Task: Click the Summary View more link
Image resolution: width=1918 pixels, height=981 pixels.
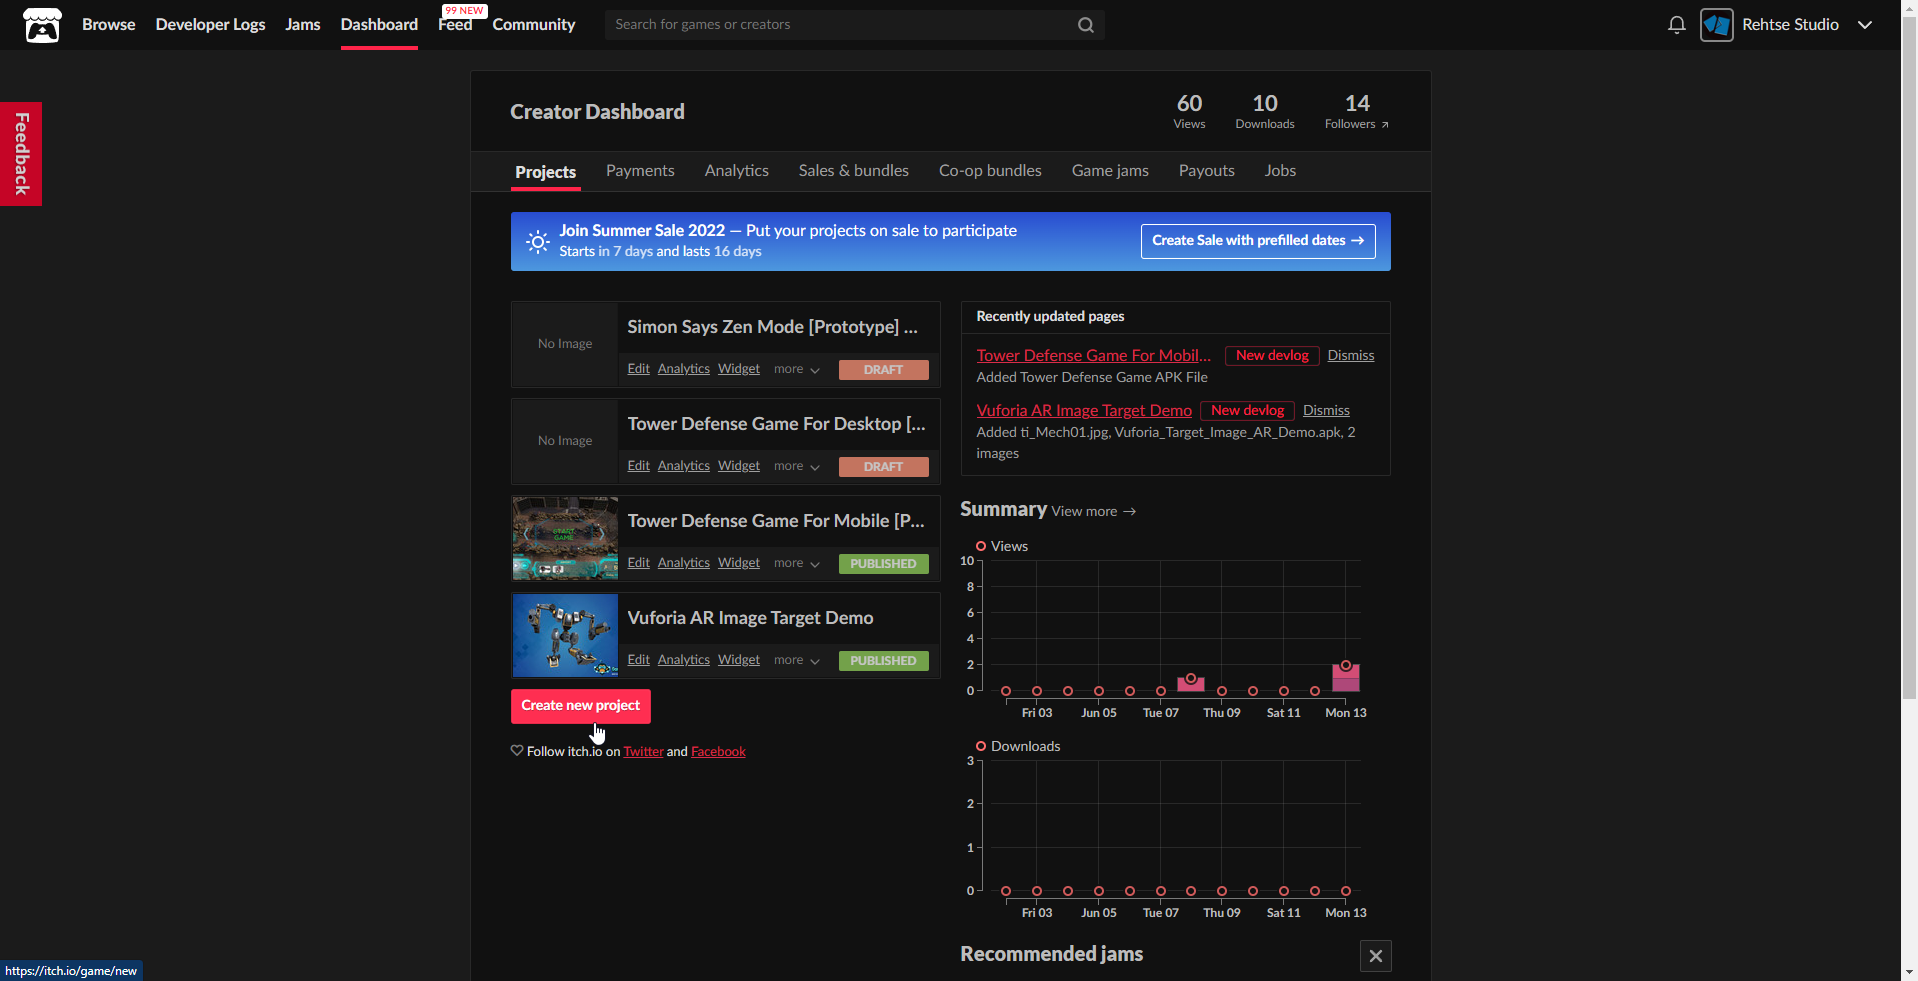Action: point(1094,511)
